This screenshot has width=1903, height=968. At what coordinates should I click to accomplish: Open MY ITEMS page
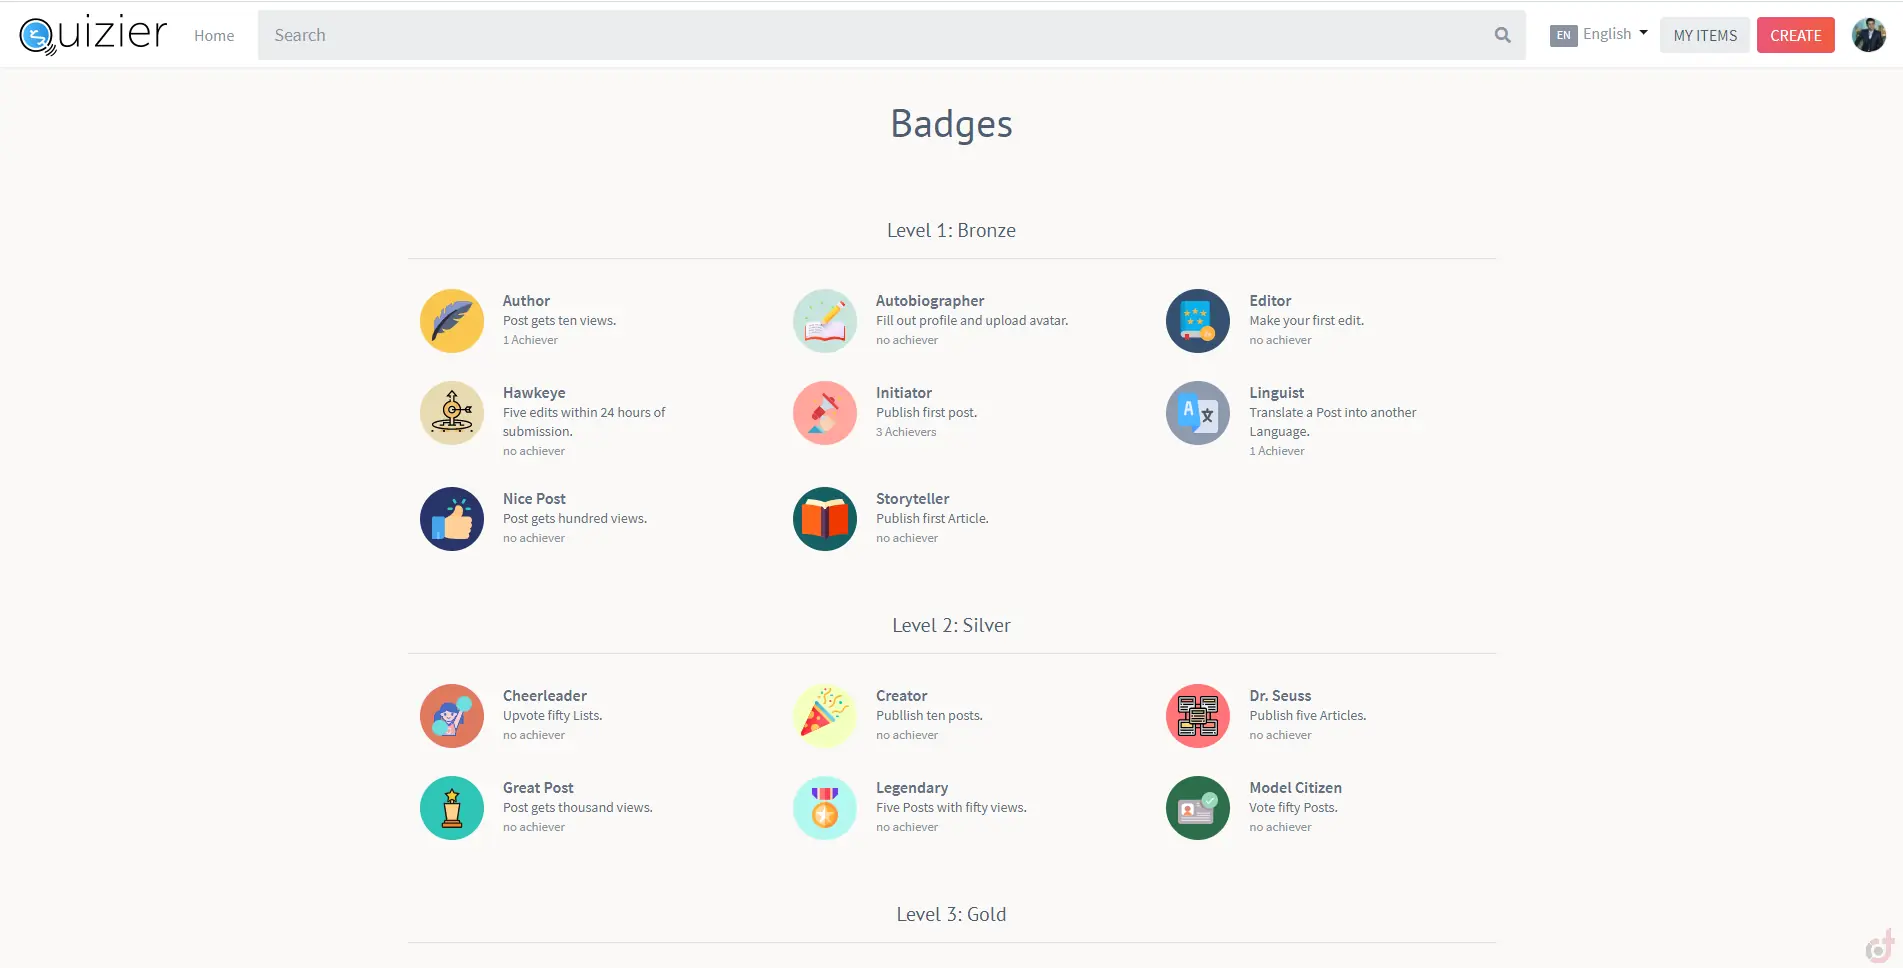[x=1705, y=35]
